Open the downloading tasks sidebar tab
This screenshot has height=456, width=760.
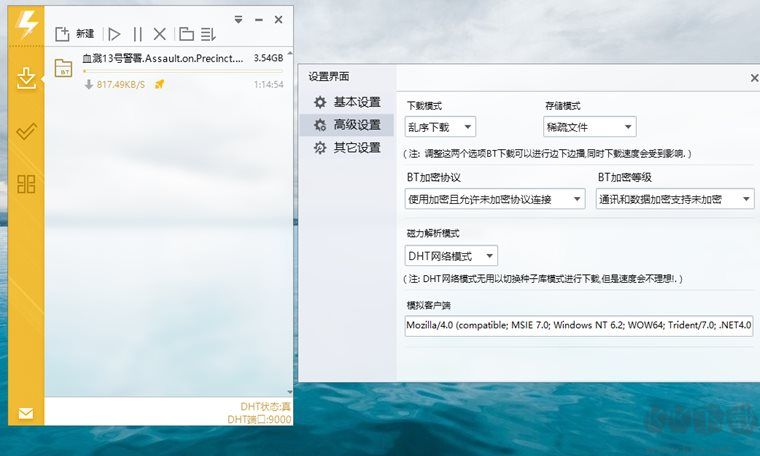[26, 79]
